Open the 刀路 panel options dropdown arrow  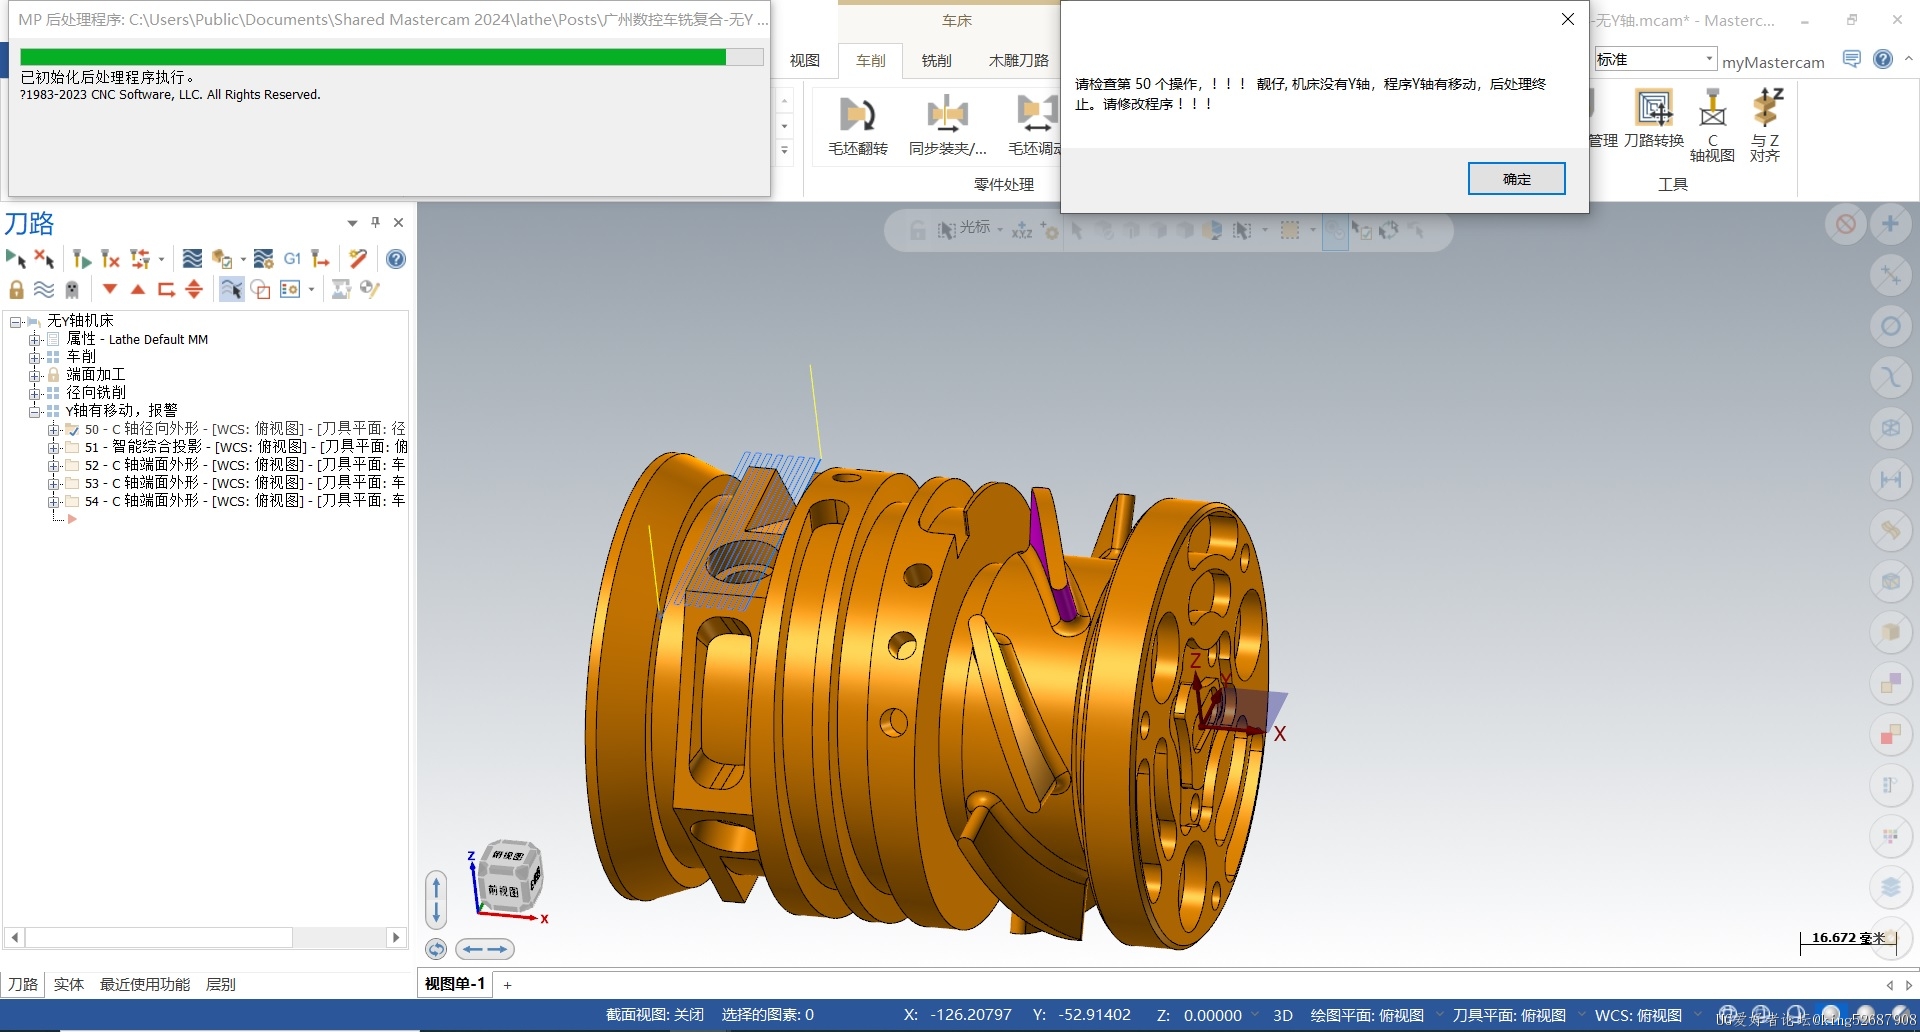352,223
